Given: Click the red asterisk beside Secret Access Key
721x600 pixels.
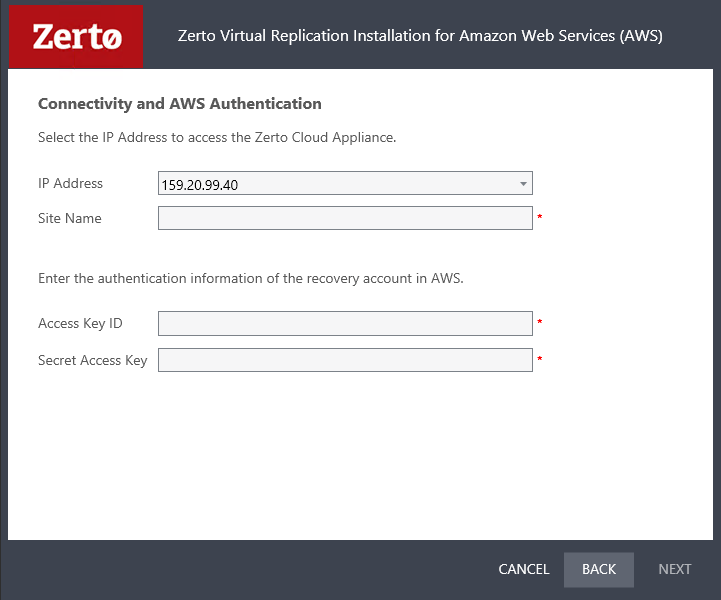Looking at the screenshot, I should click(540, 358).
